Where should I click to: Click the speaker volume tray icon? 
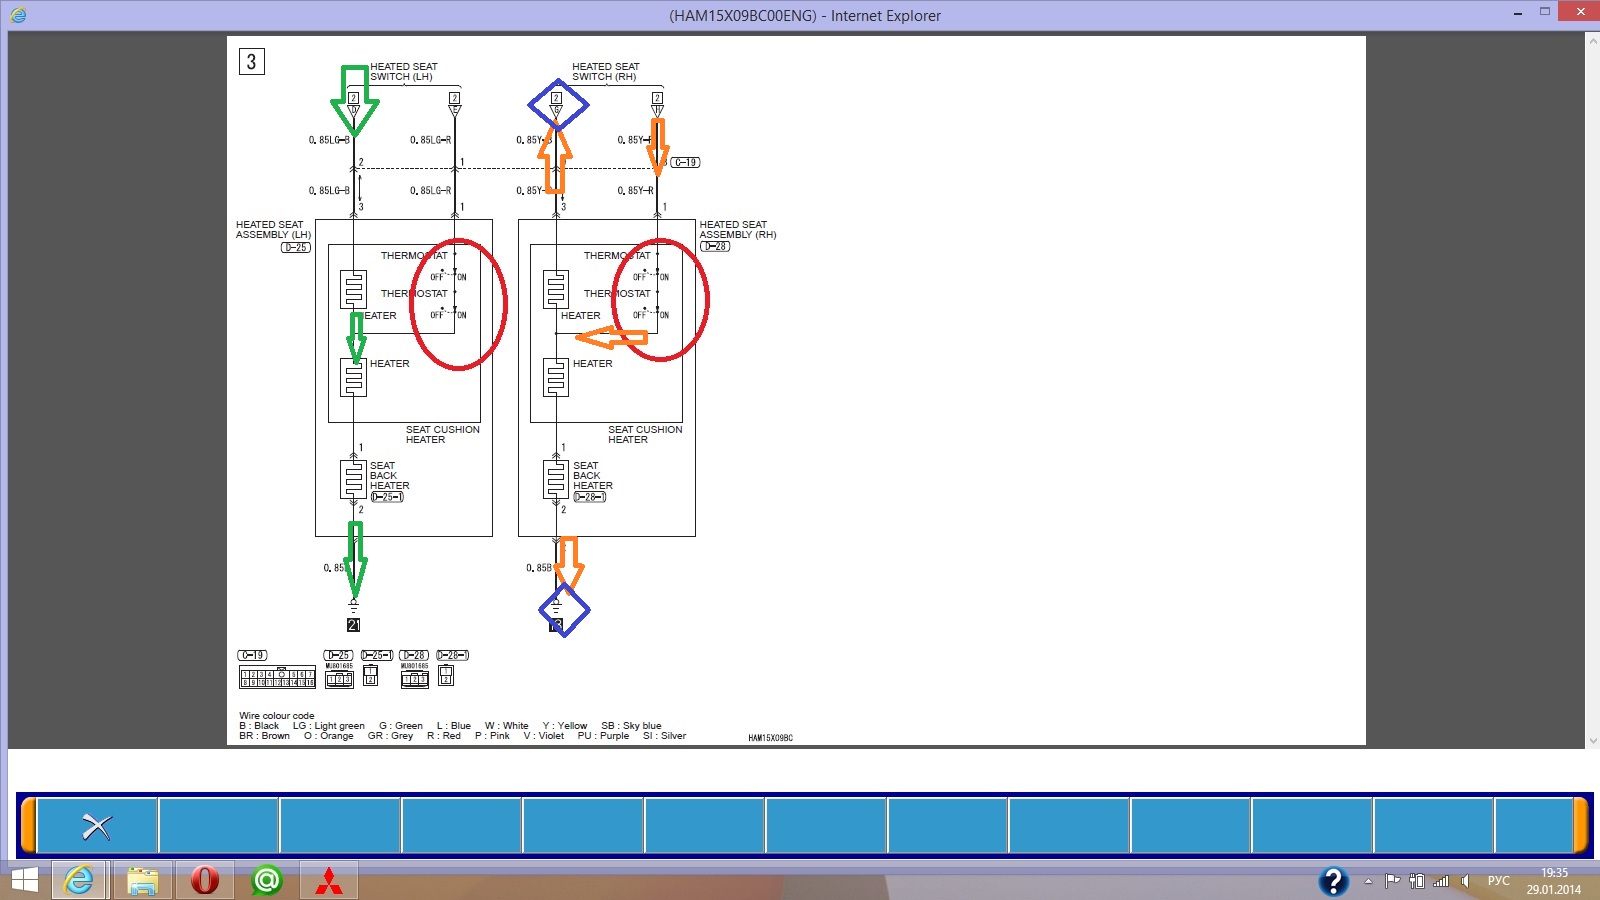pos(1465,881)
